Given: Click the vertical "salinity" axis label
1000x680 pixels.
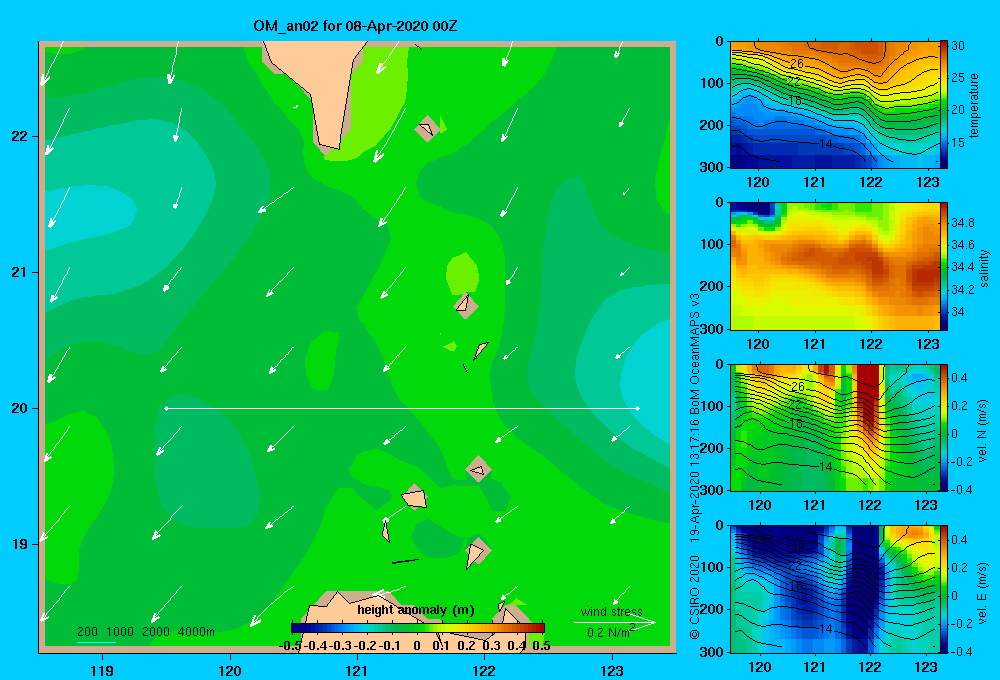Looking at the screenshot, I should (x=984, y=268).
